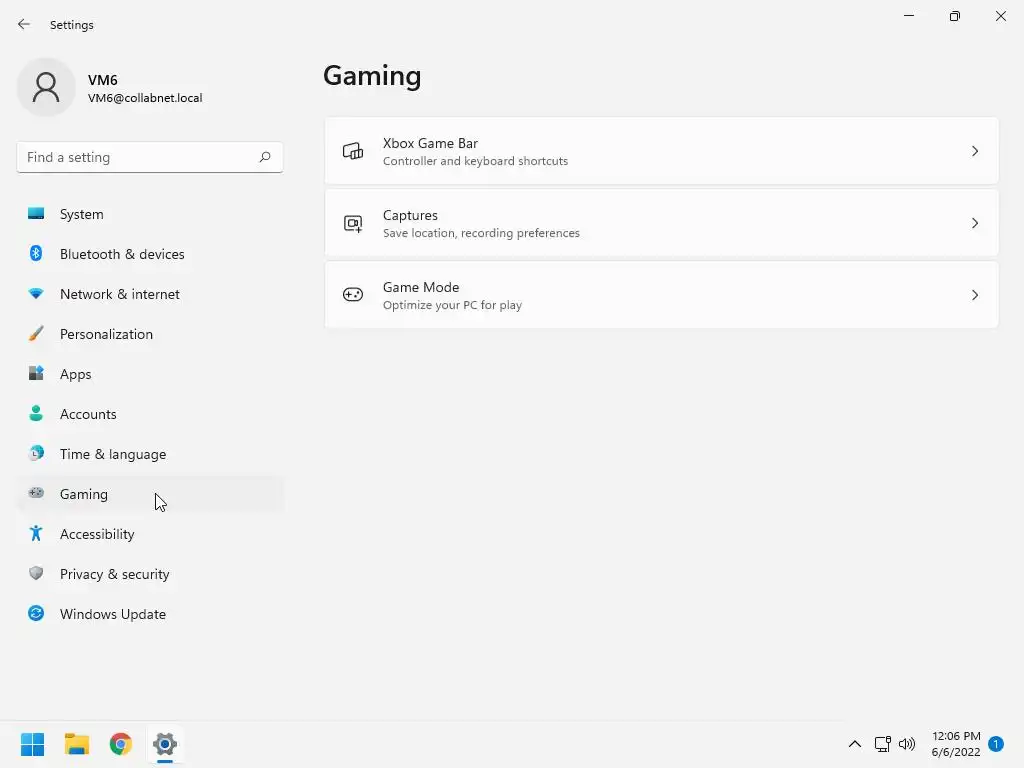Viewport: 1024px width, 768px height.
Task: Click the user profile avatar picture
Action: click(46, 87)
